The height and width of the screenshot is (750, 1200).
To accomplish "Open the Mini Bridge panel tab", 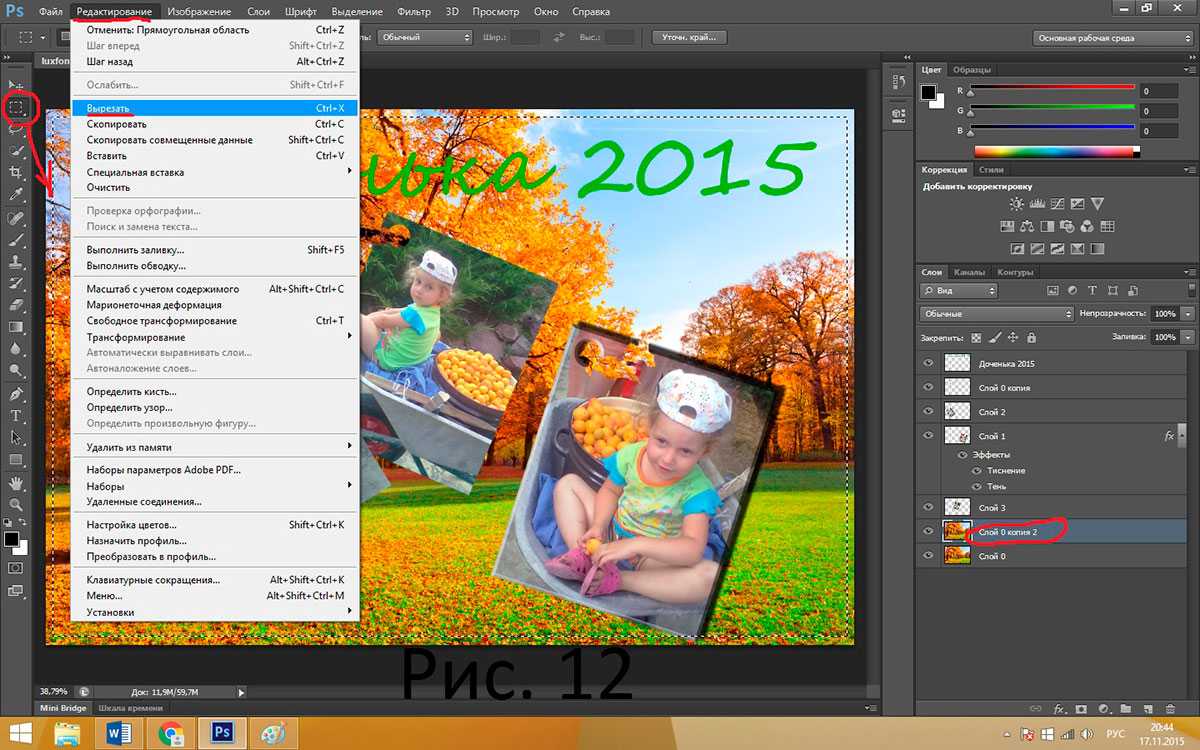I will click(x=62, y=708).
